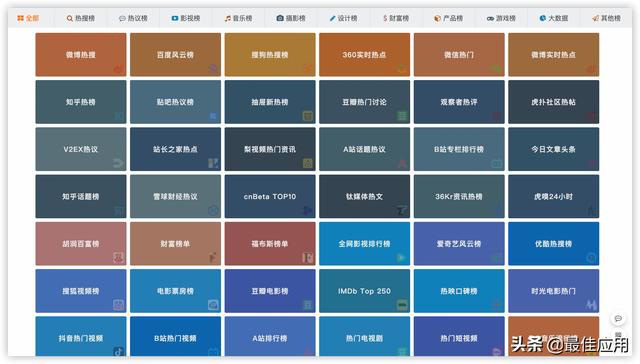Click the camera icon on 电影票房榜 card
The image size is (640, 364).
(x=213, y=305)
